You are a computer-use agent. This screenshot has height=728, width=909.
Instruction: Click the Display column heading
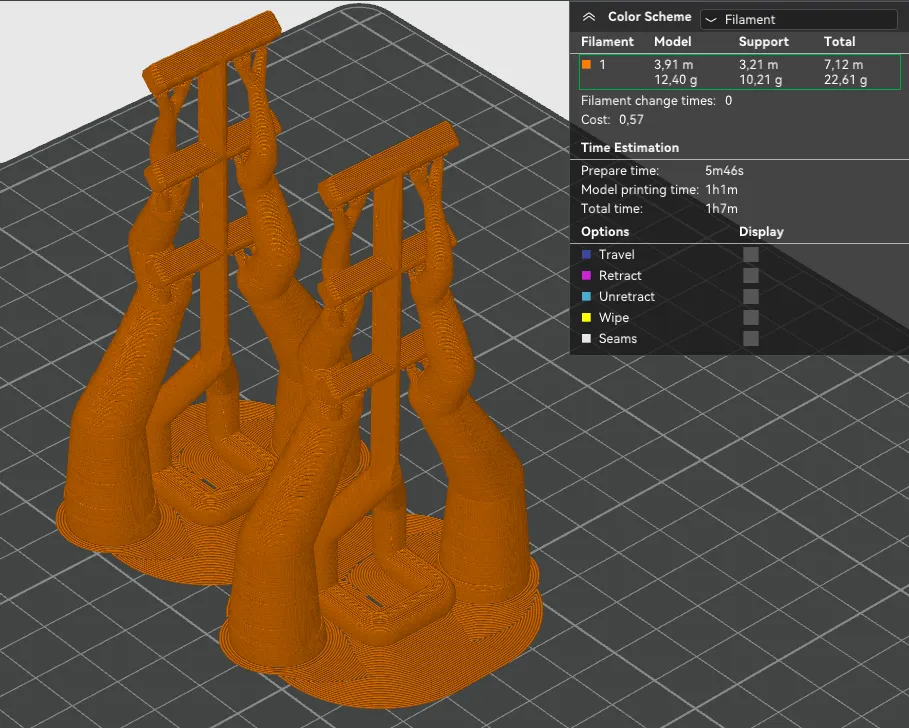pos(761,232)
